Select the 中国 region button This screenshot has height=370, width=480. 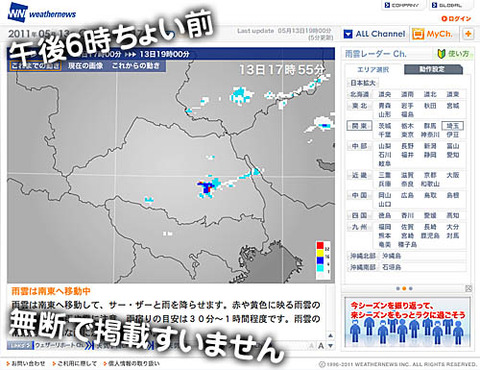pyautogui.click(x=359, y=195)
